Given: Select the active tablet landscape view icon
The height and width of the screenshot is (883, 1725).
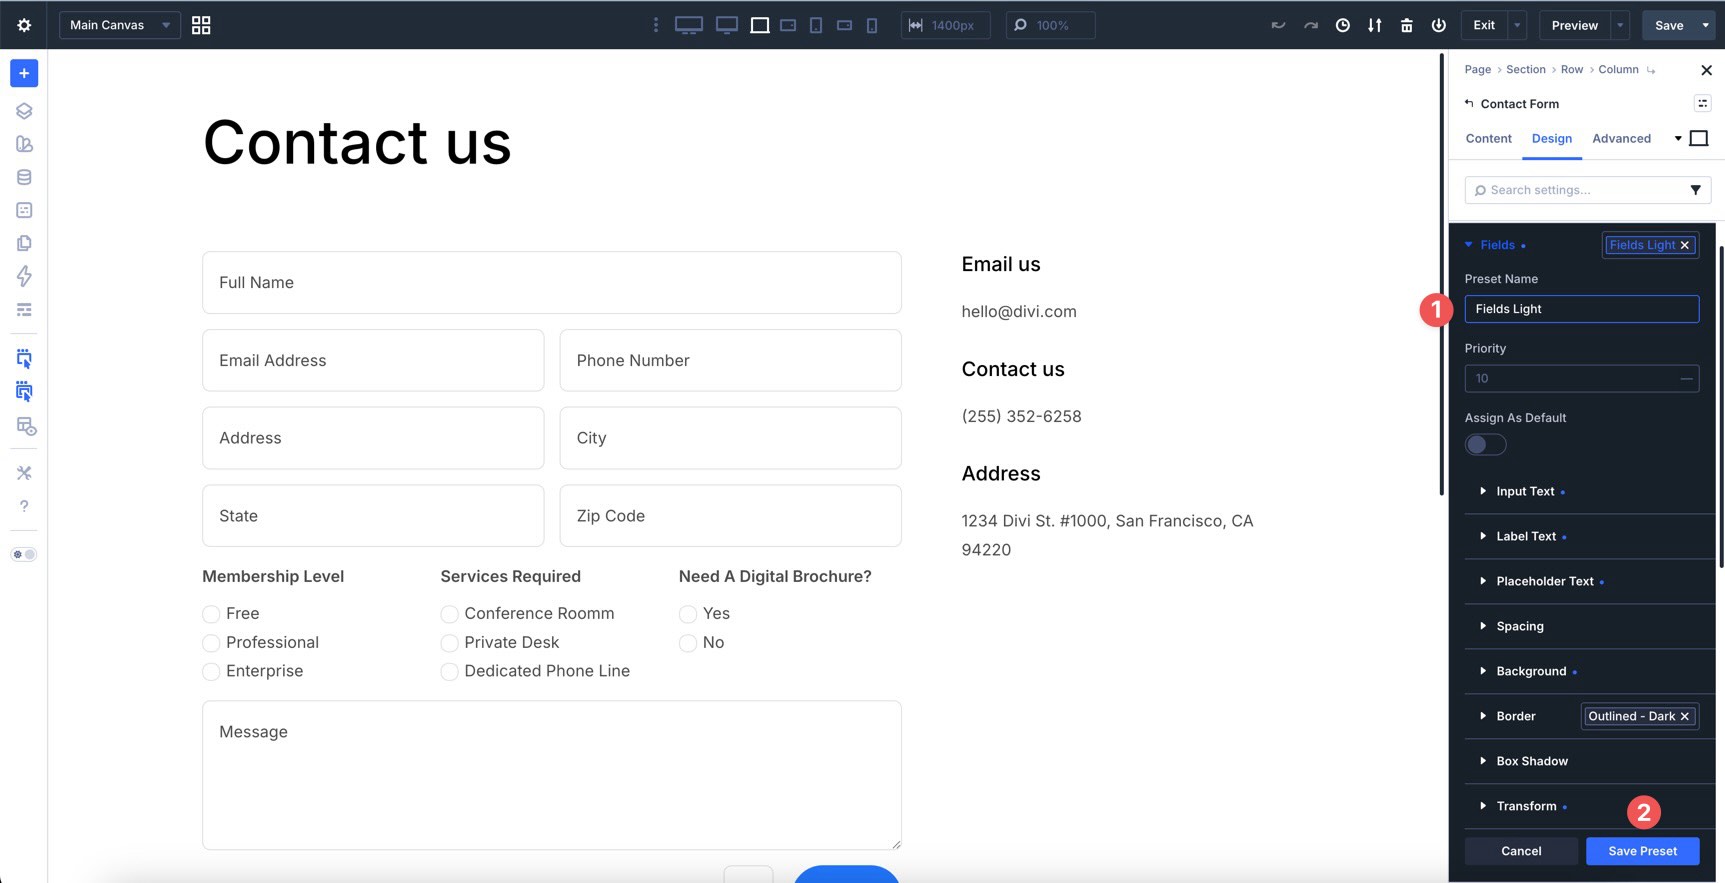Looking at the screenshot, I should tap(760, 25).
